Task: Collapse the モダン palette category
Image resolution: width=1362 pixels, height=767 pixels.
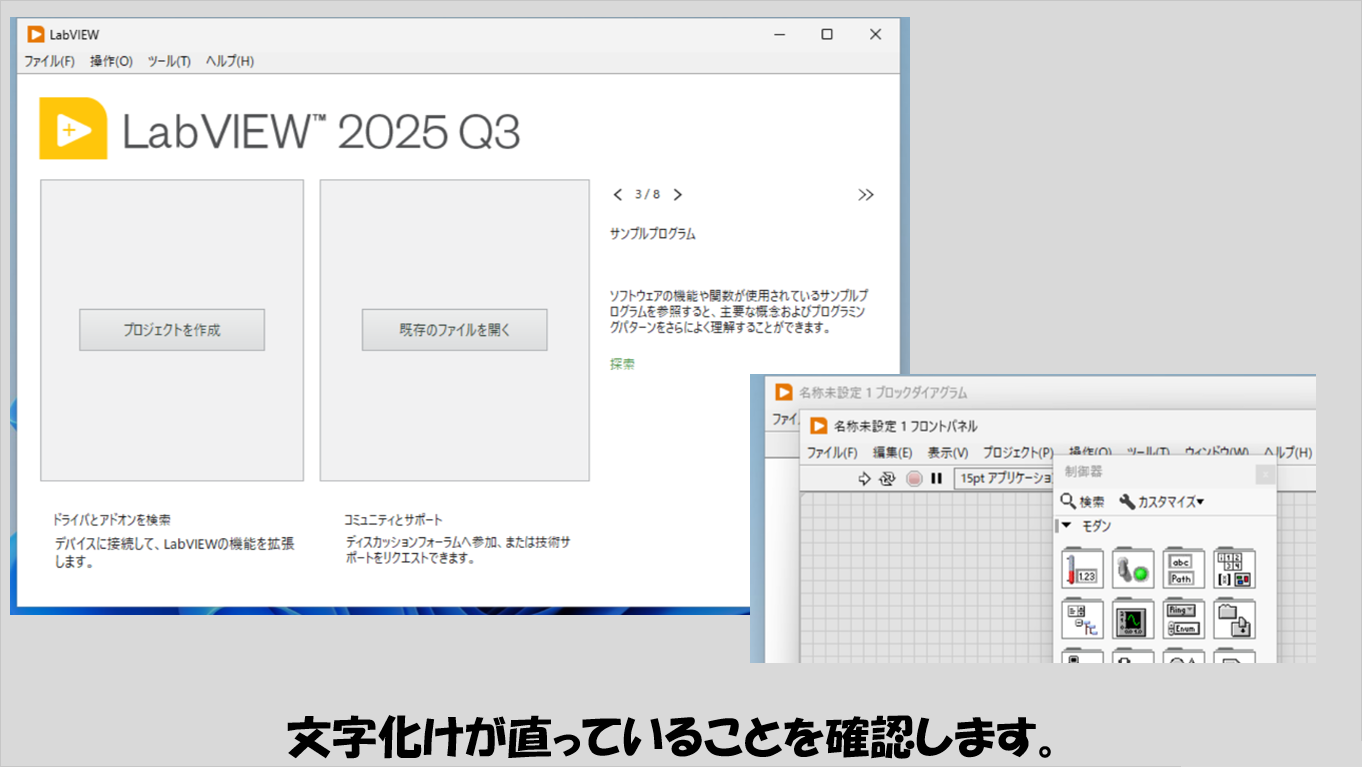Action: pos(1066,526)
